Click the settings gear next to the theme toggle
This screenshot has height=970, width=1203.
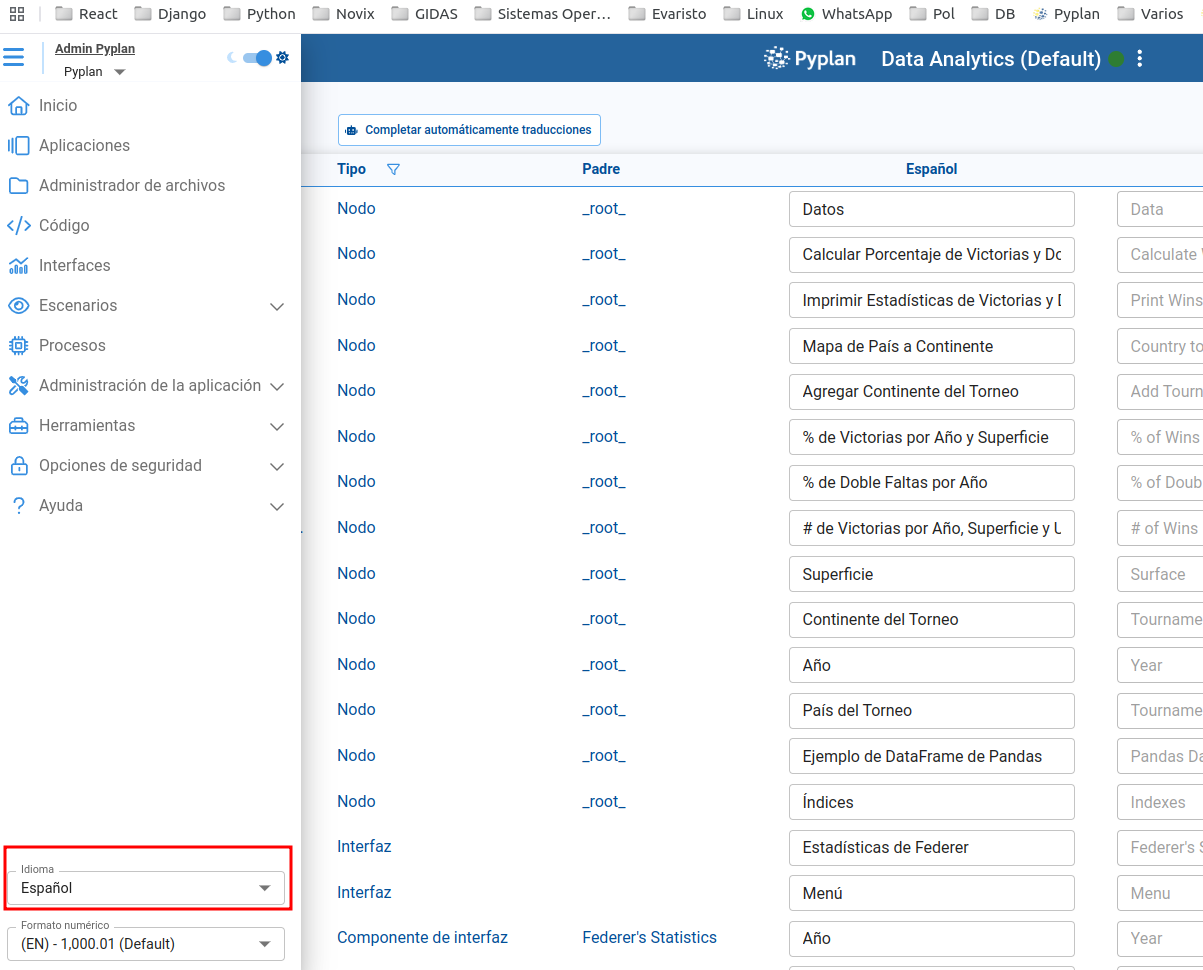tap(283, 57)
